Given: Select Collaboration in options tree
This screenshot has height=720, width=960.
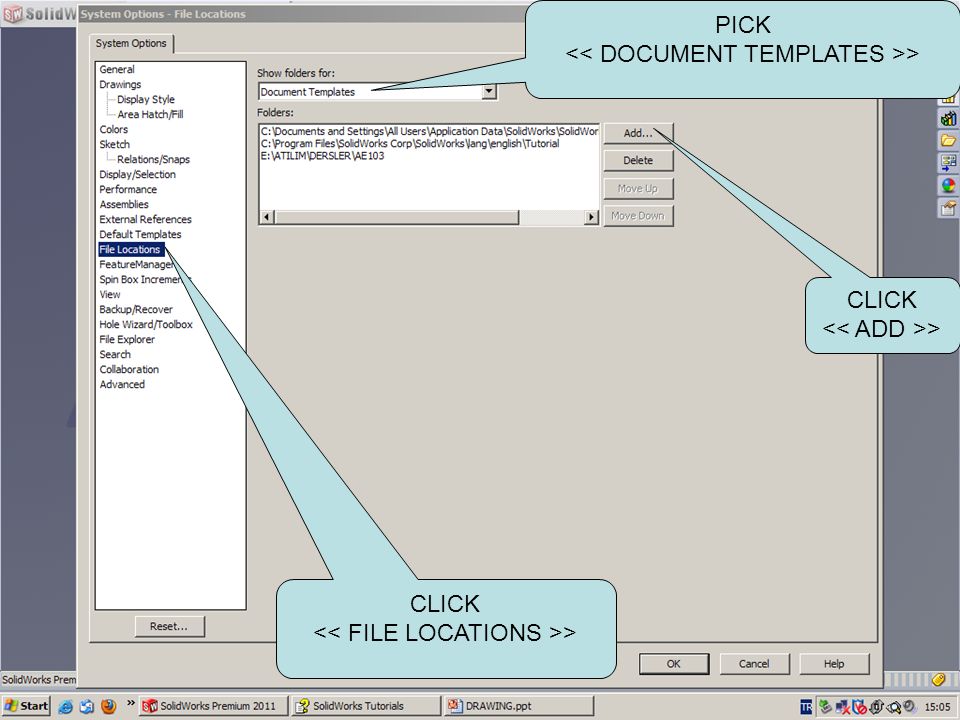Looking at the screenshot, I should (x=129, y=369).
